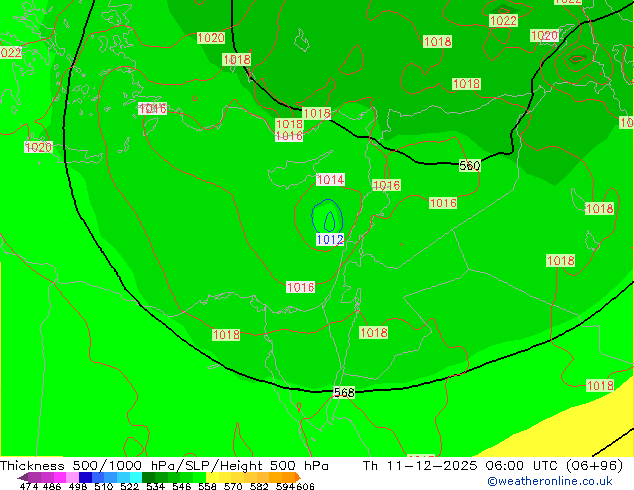Click the small blue teardrop contour inside the low
Viewport: 634px width, 490px height.
point(330,222)
